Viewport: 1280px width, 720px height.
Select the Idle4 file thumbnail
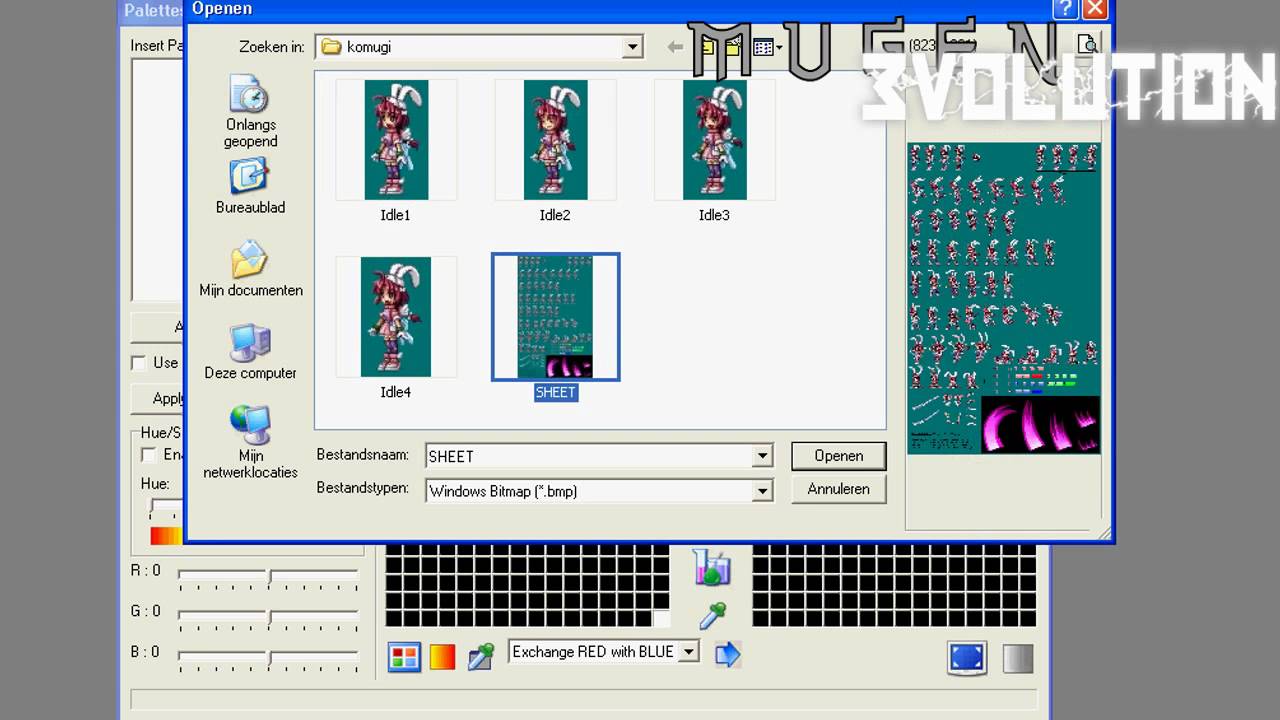(396, 317)
